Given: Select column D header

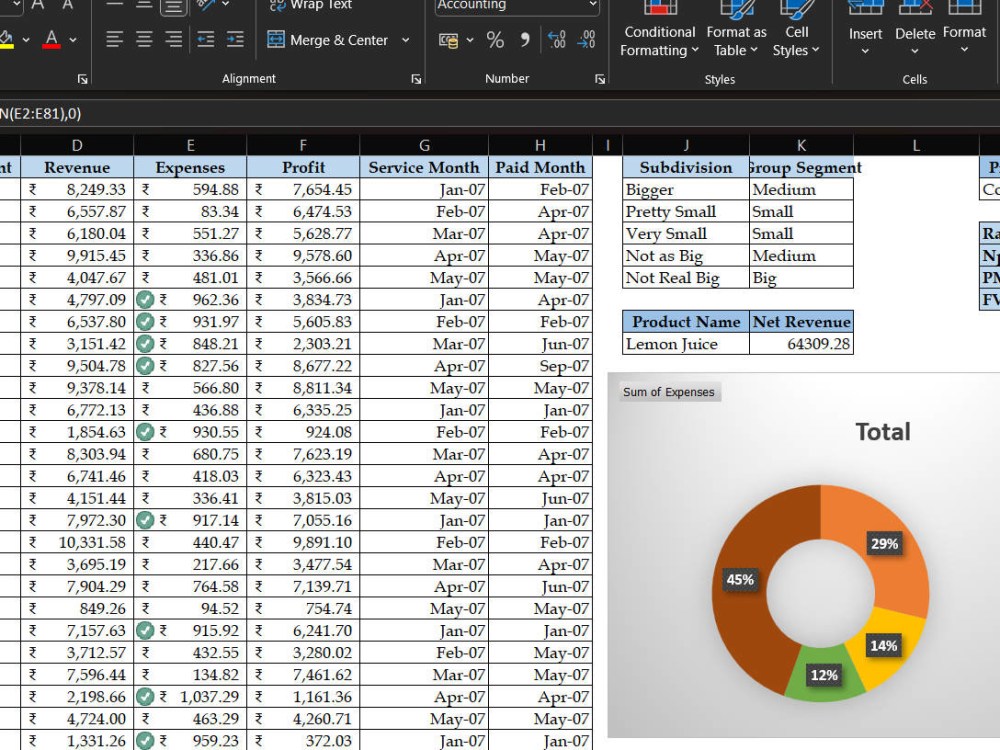Looking at the screenshot, I should tap(77, 145).
